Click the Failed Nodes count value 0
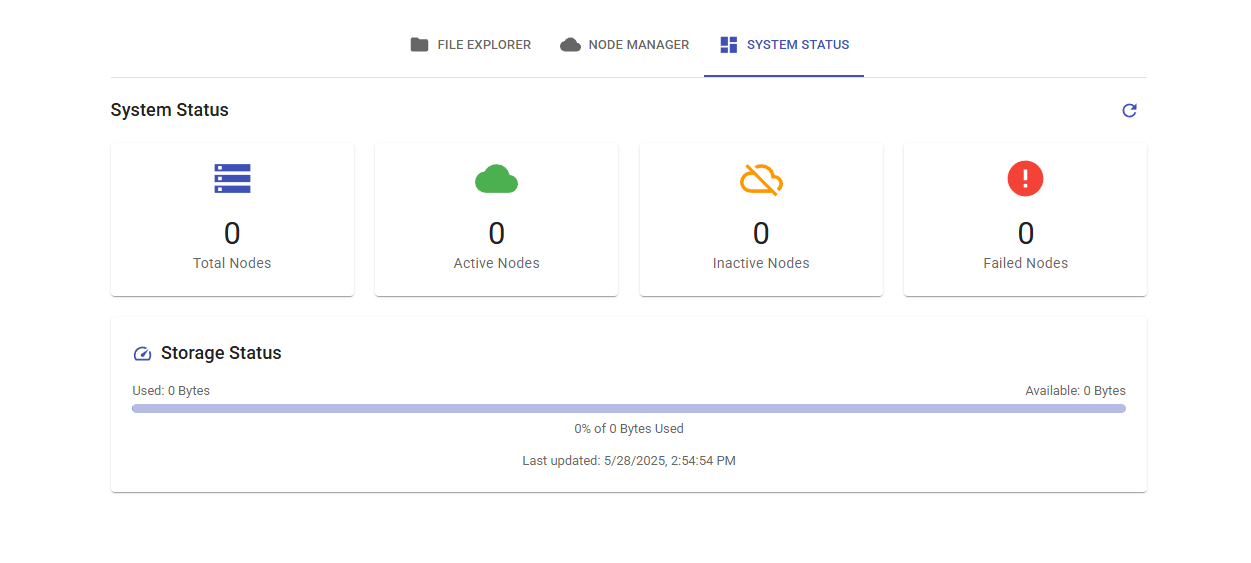Image resolution: width=1251 pixels, height=563 pixels. coord(1025,233)
